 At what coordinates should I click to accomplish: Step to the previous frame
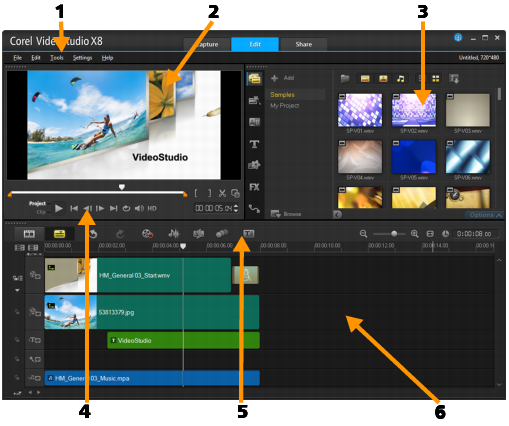tap(88, 209)
